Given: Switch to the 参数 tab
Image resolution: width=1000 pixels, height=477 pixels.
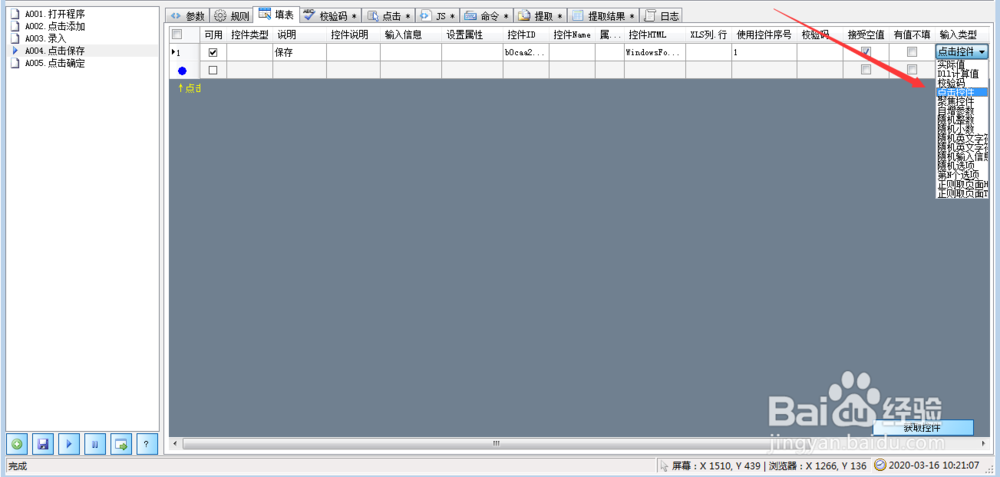Looking at the screenshot, I should (187, 16).
